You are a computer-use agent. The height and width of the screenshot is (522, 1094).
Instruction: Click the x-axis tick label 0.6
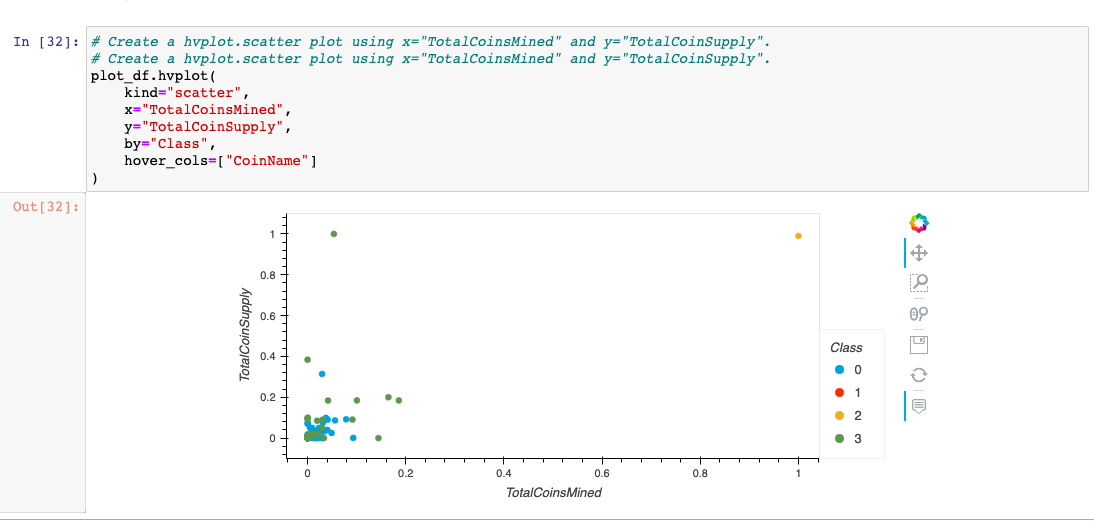tap(602, 472)
